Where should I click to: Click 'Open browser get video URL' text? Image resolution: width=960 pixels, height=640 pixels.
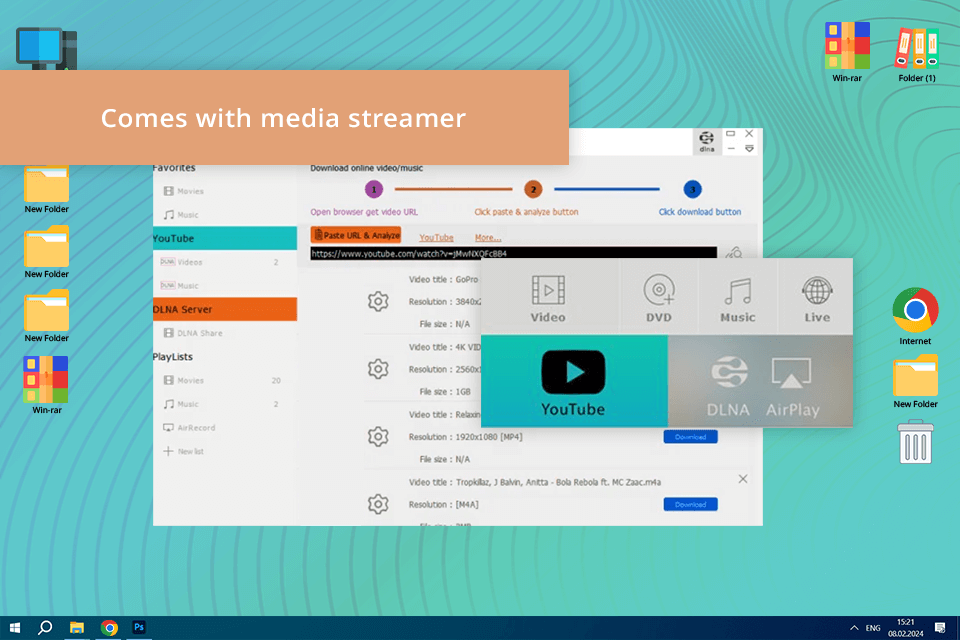coord(364,212)
